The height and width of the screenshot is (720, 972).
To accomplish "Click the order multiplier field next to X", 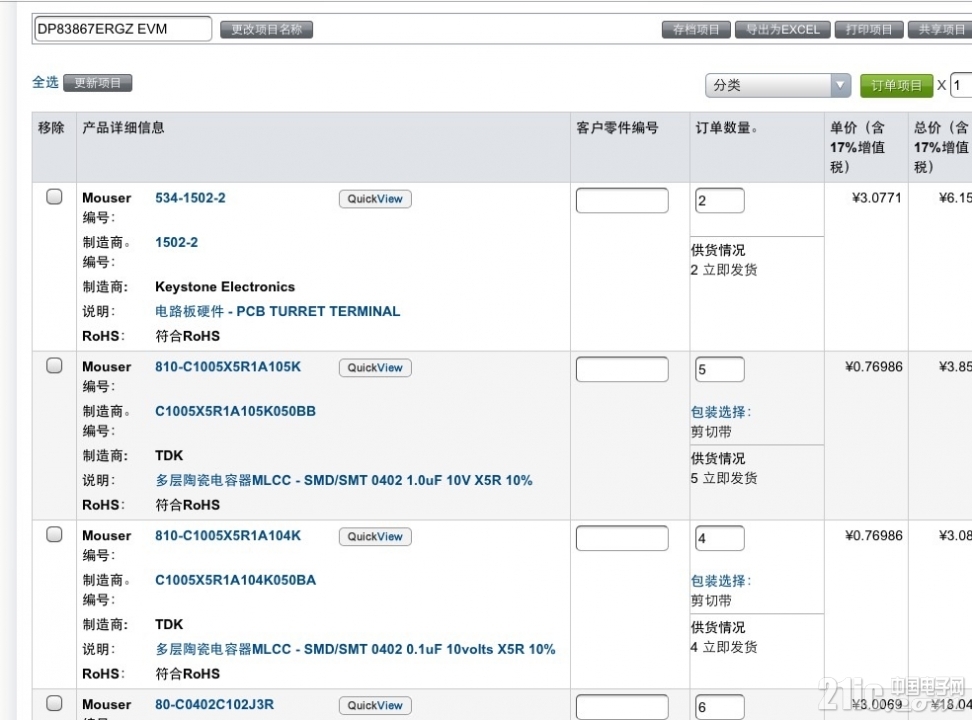I will click(x=961, y=86).
